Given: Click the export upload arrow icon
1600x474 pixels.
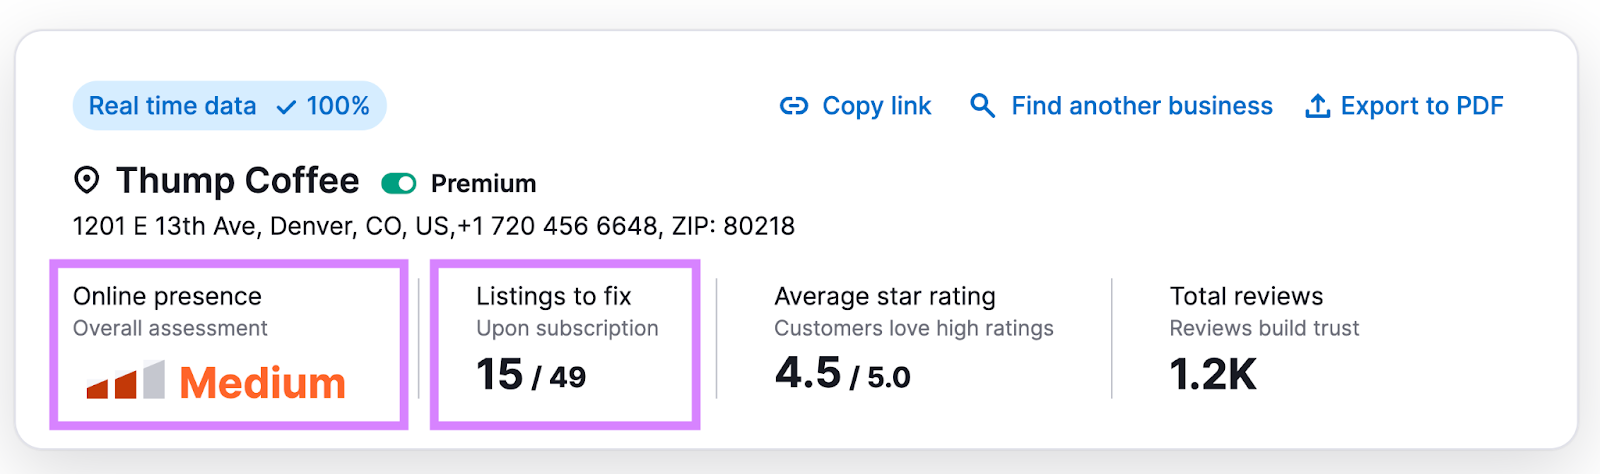Looking at the screenshot, I should (x=1317, y=106).
